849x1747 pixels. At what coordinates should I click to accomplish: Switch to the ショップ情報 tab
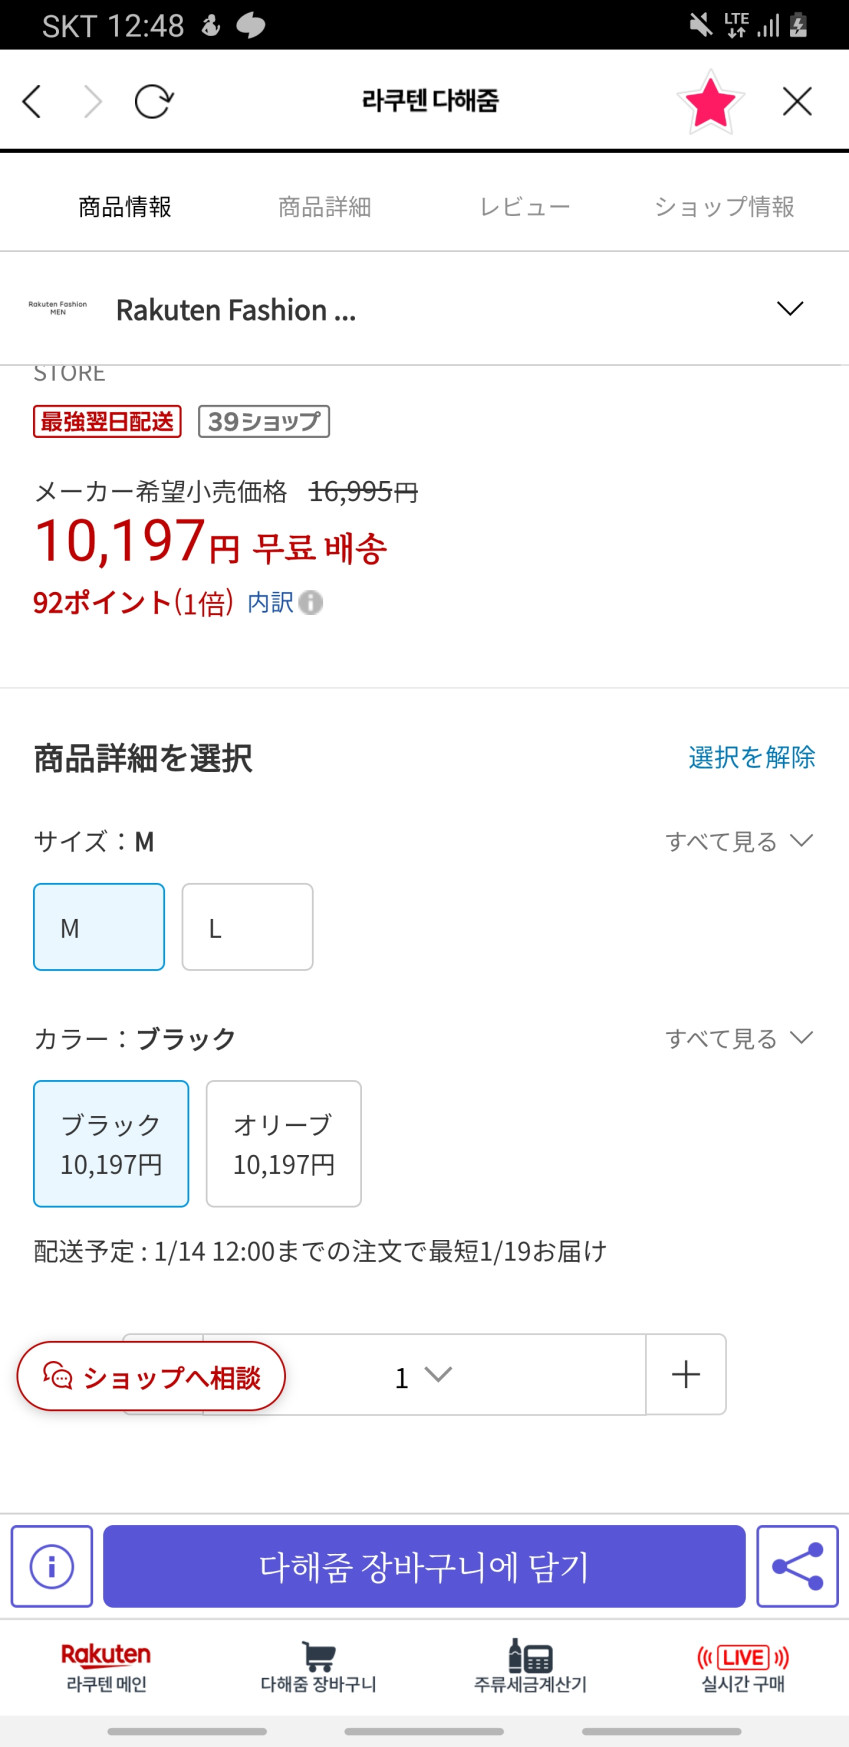pyautogui.click(x=724, y=207)
